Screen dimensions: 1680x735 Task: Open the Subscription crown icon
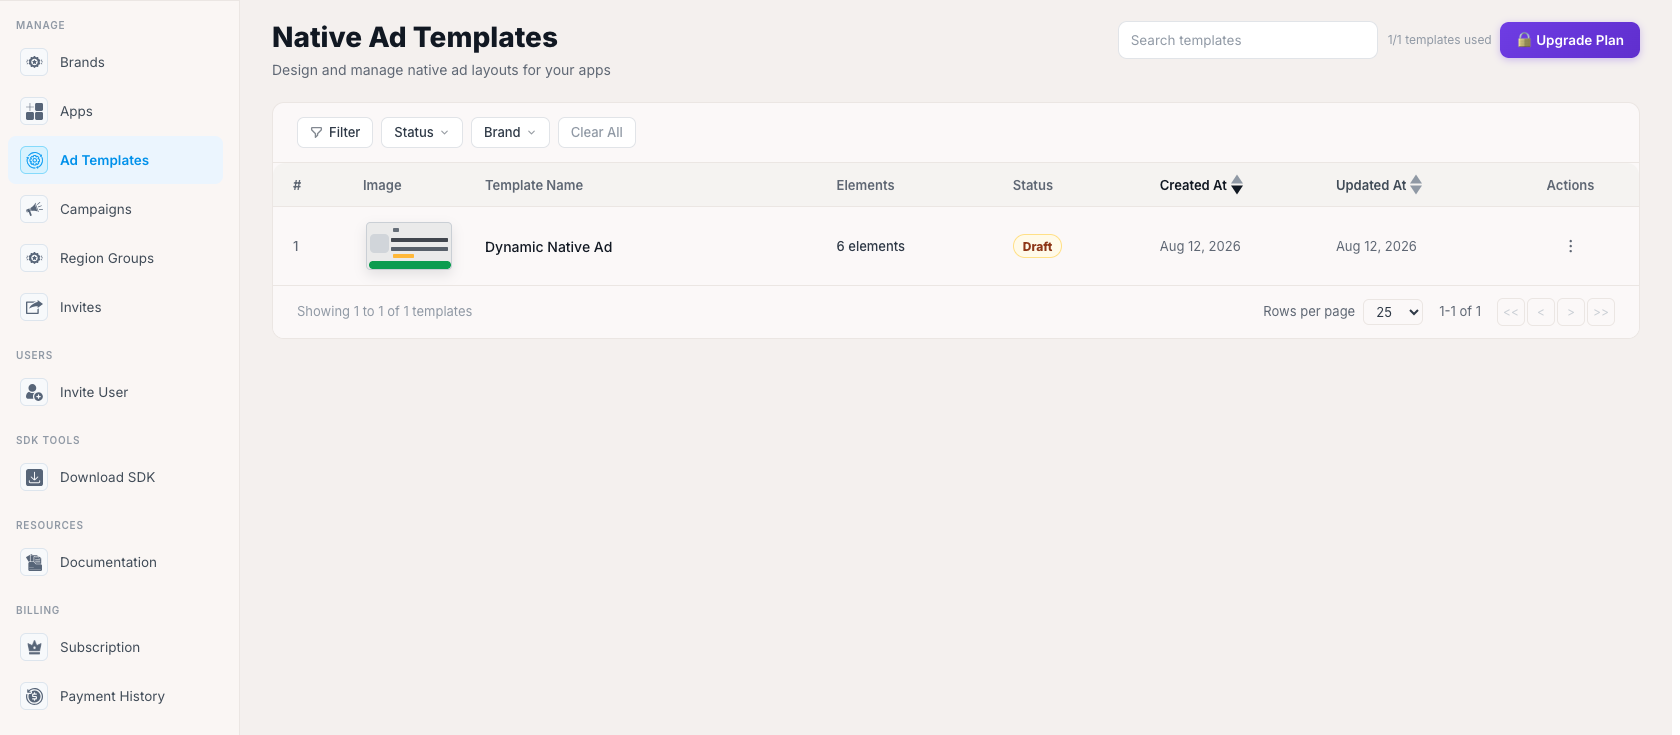click(x=35, y=647)
